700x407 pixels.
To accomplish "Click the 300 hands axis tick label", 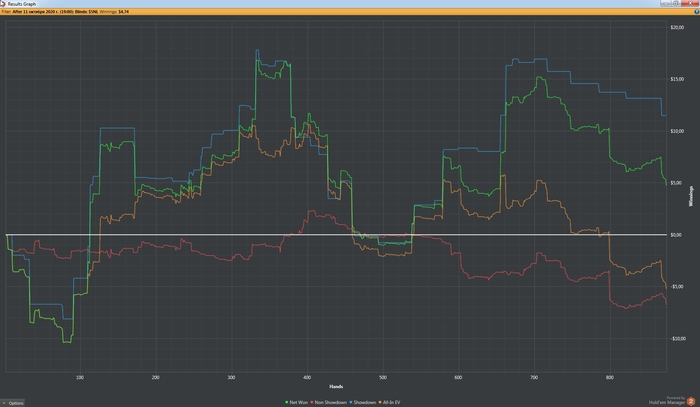I will point(231,378).
